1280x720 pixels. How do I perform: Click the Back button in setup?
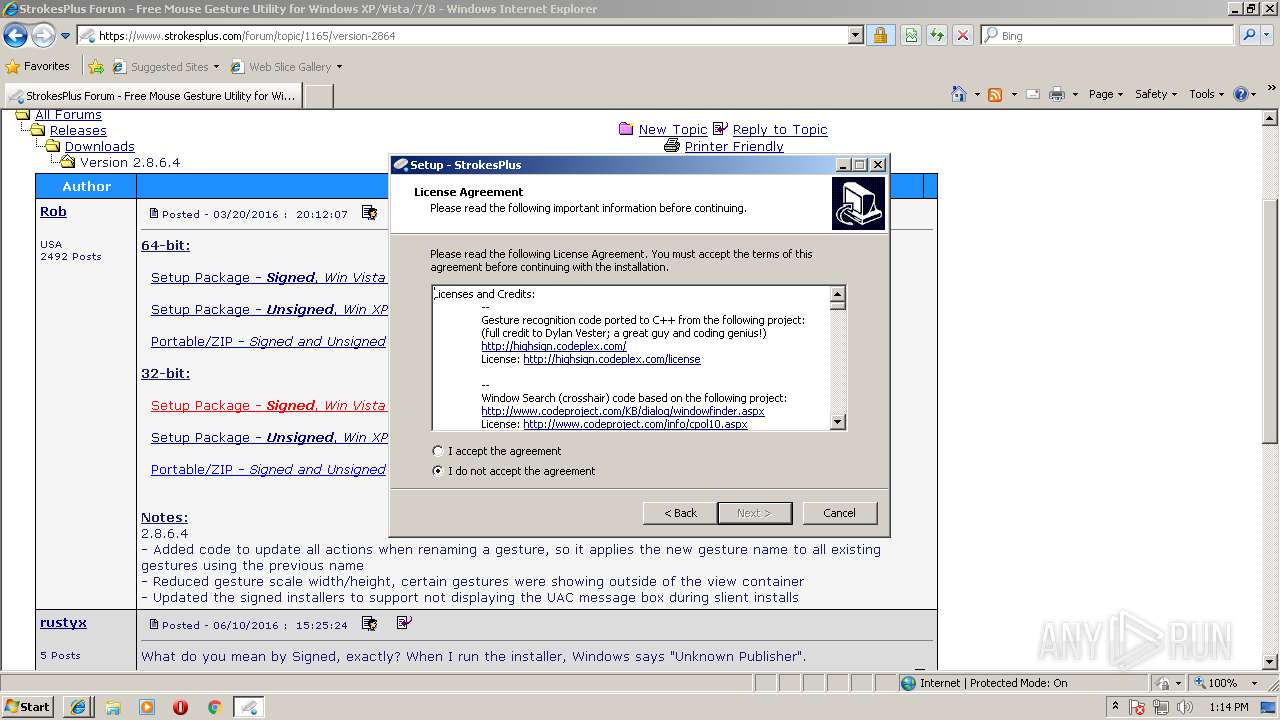[680, 513]
